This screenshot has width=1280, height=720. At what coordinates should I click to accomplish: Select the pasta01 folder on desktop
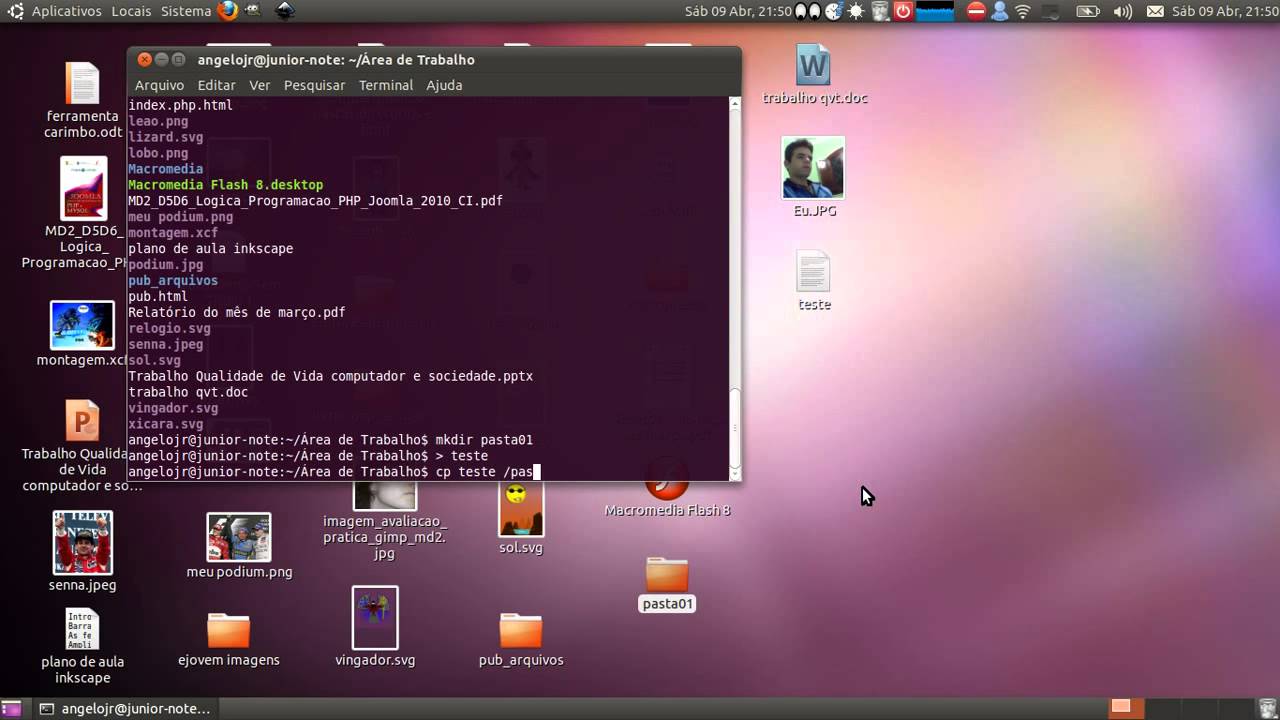[x=667, y=584]
